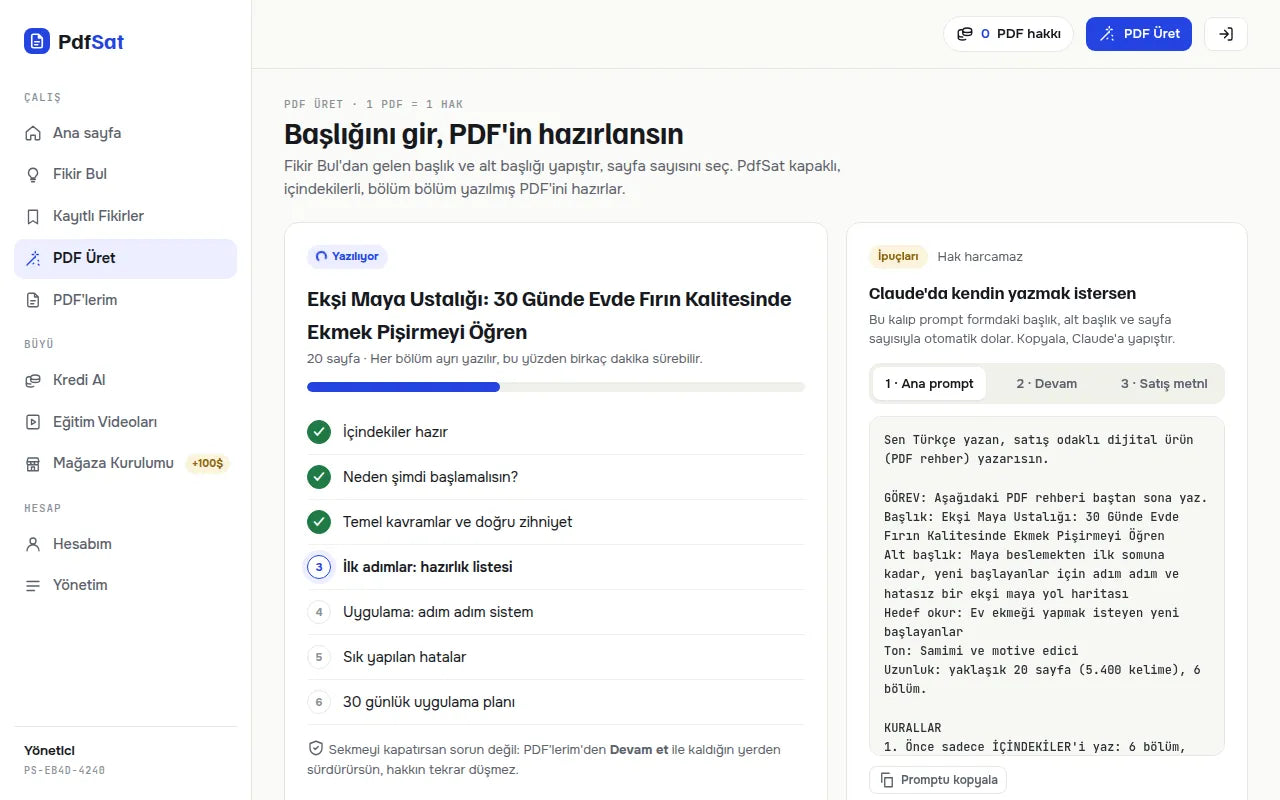
Task: Click the 30 günlük uygulama planı row
Action: point(555,702)
